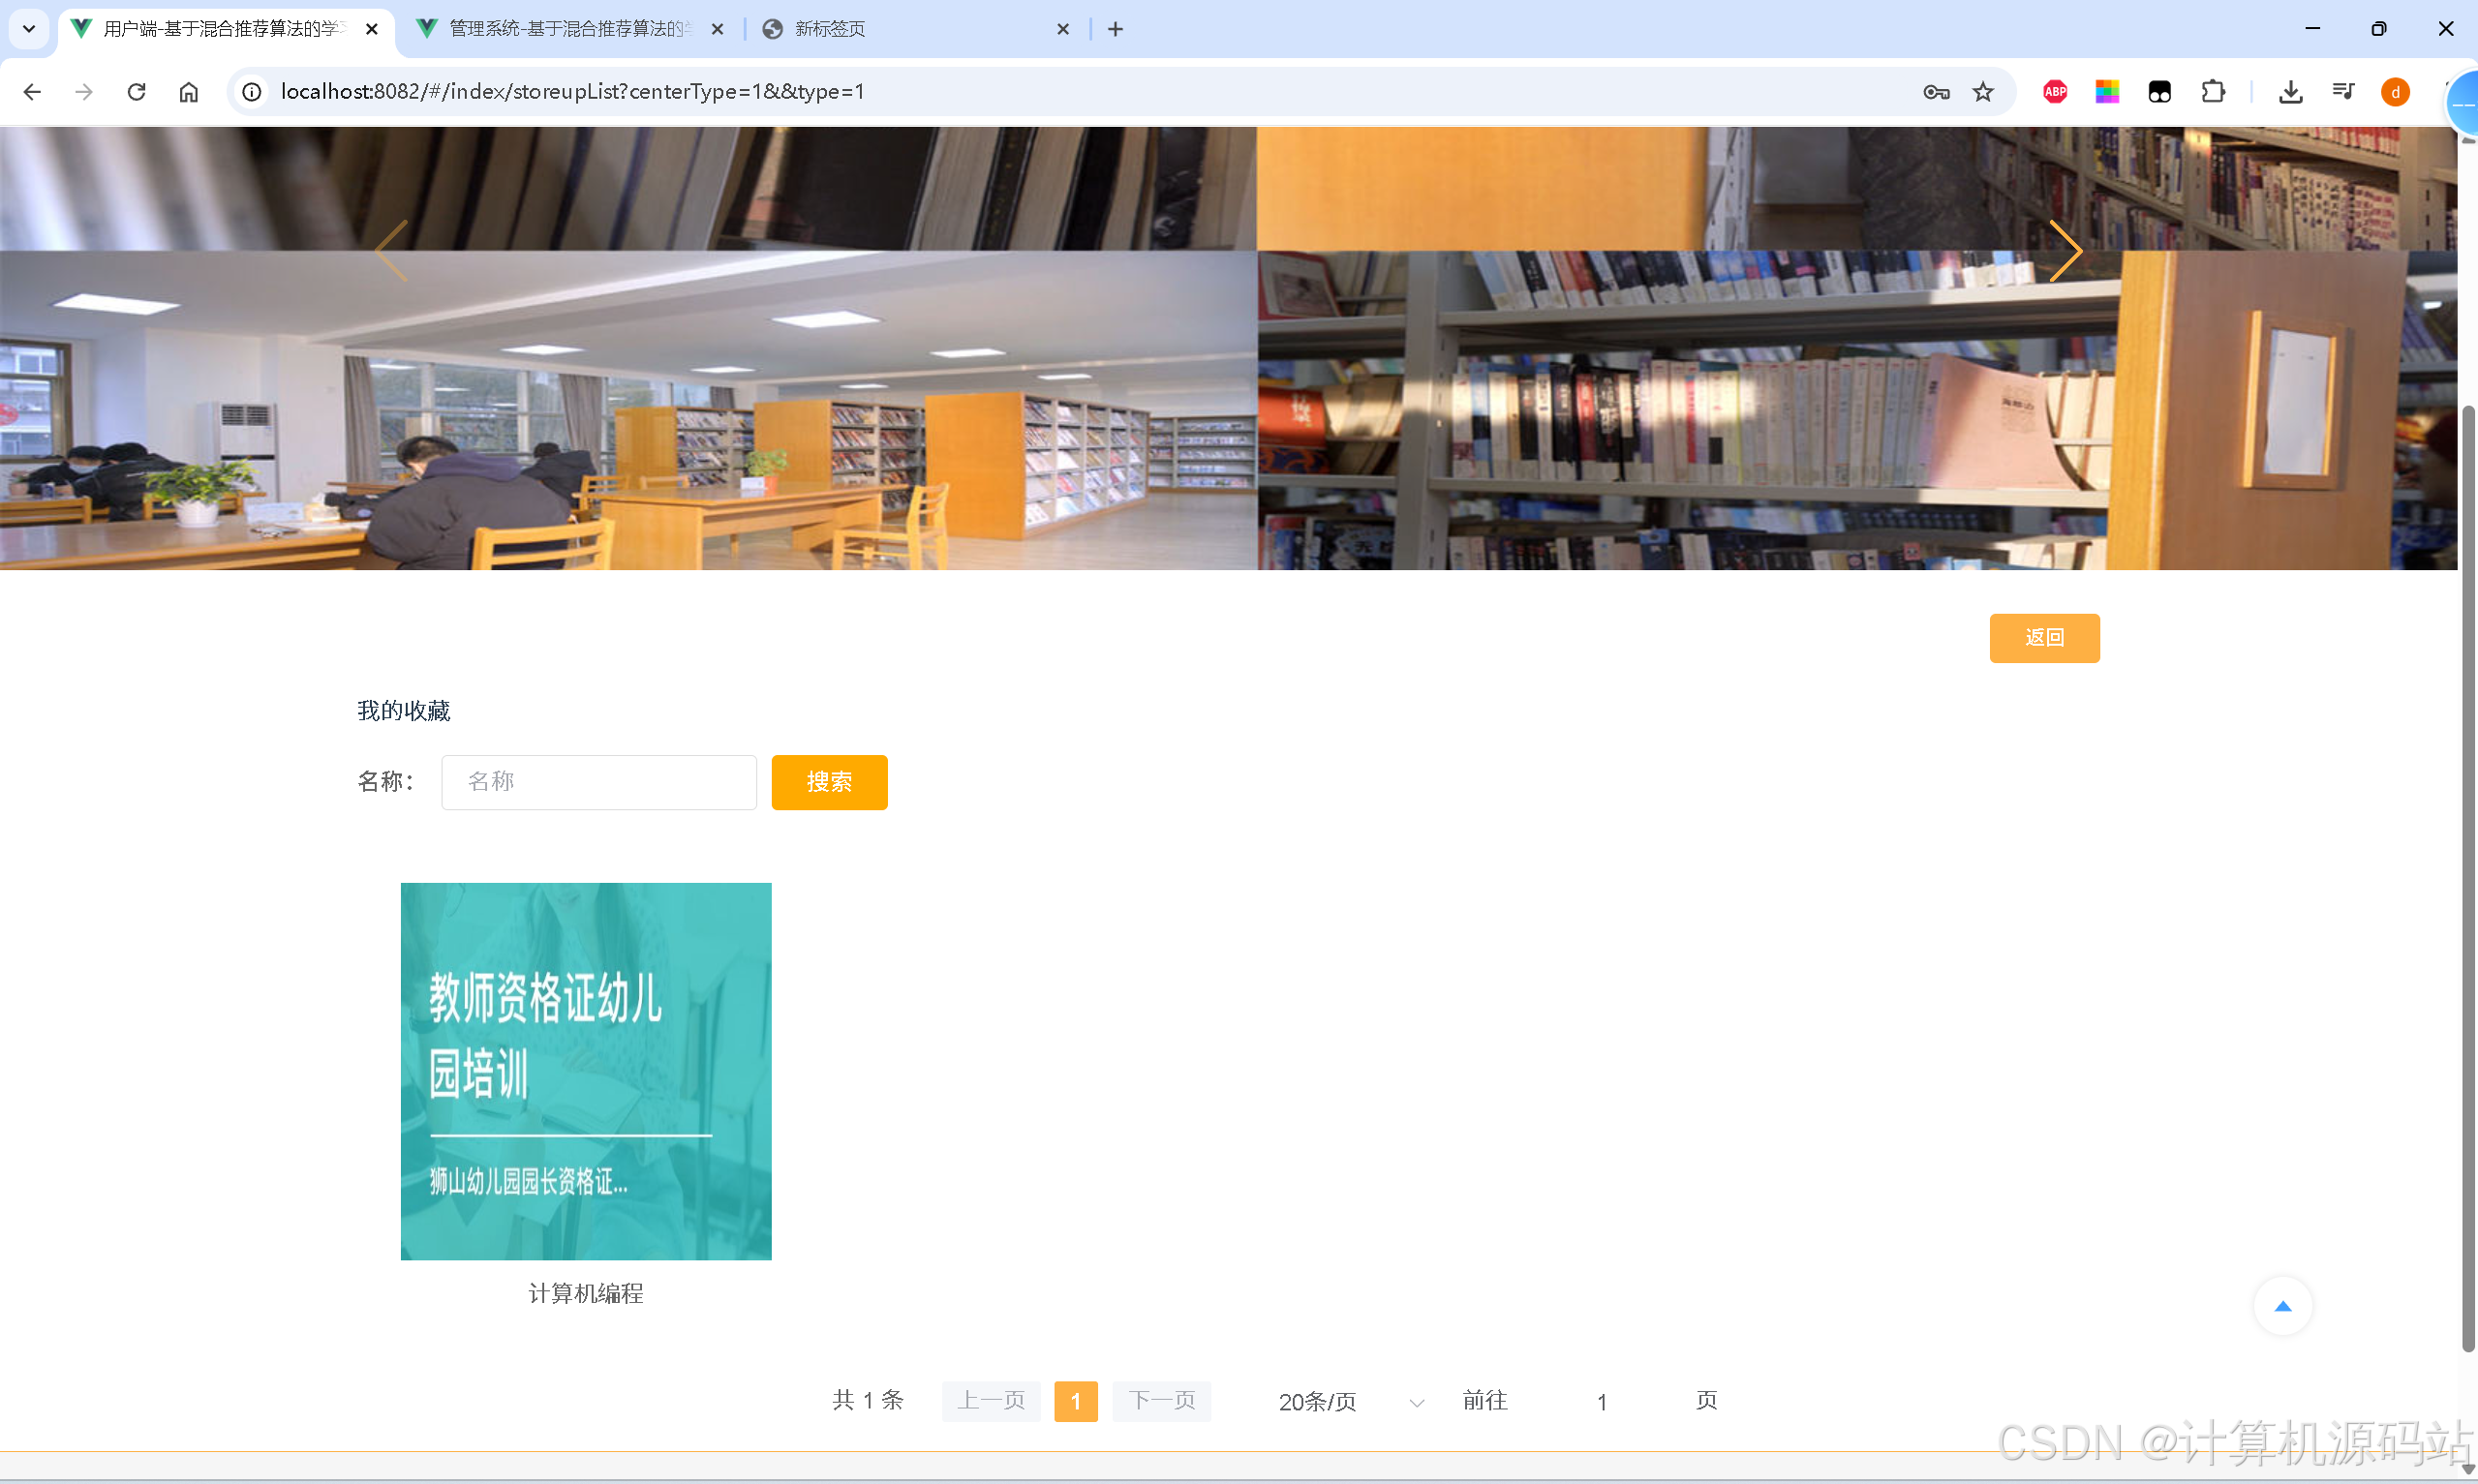Click the 搜索 search button
The width and height of the screenshot is (2478, 1484).
pyautogui.click(x=829, y=782)
